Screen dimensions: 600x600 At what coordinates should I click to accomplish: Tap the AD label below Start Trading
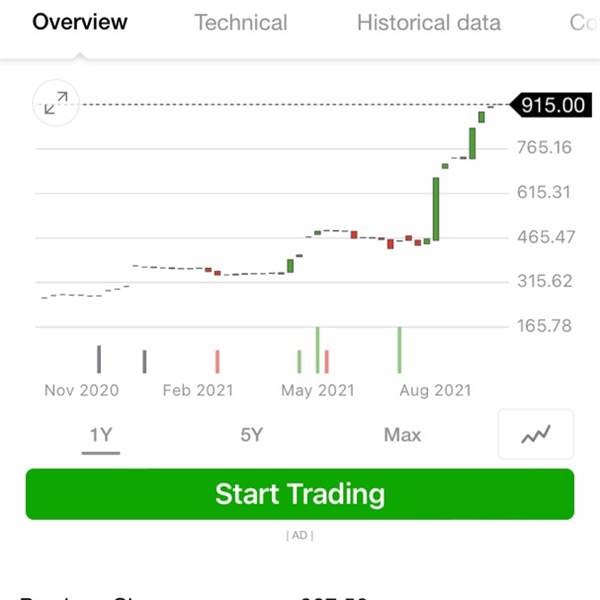pos(300,535)
